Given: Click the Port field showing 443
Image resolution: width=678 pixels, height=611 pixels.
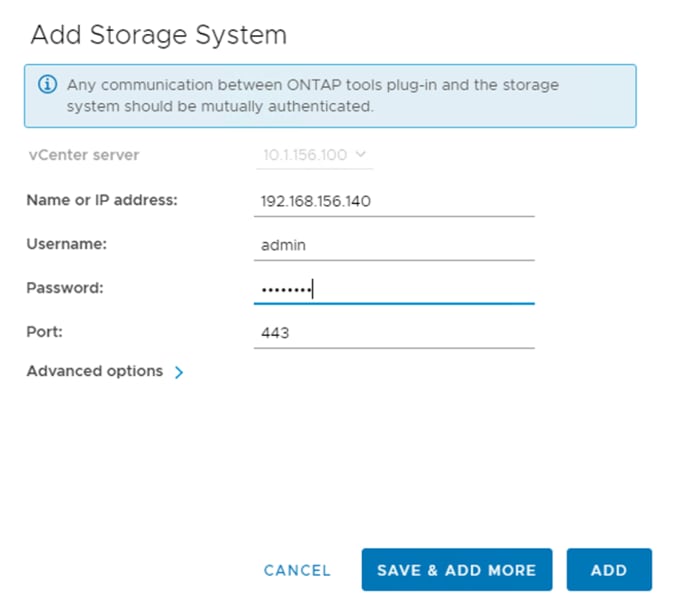Looking at the screenshot, I should click(x=394, y=333).
